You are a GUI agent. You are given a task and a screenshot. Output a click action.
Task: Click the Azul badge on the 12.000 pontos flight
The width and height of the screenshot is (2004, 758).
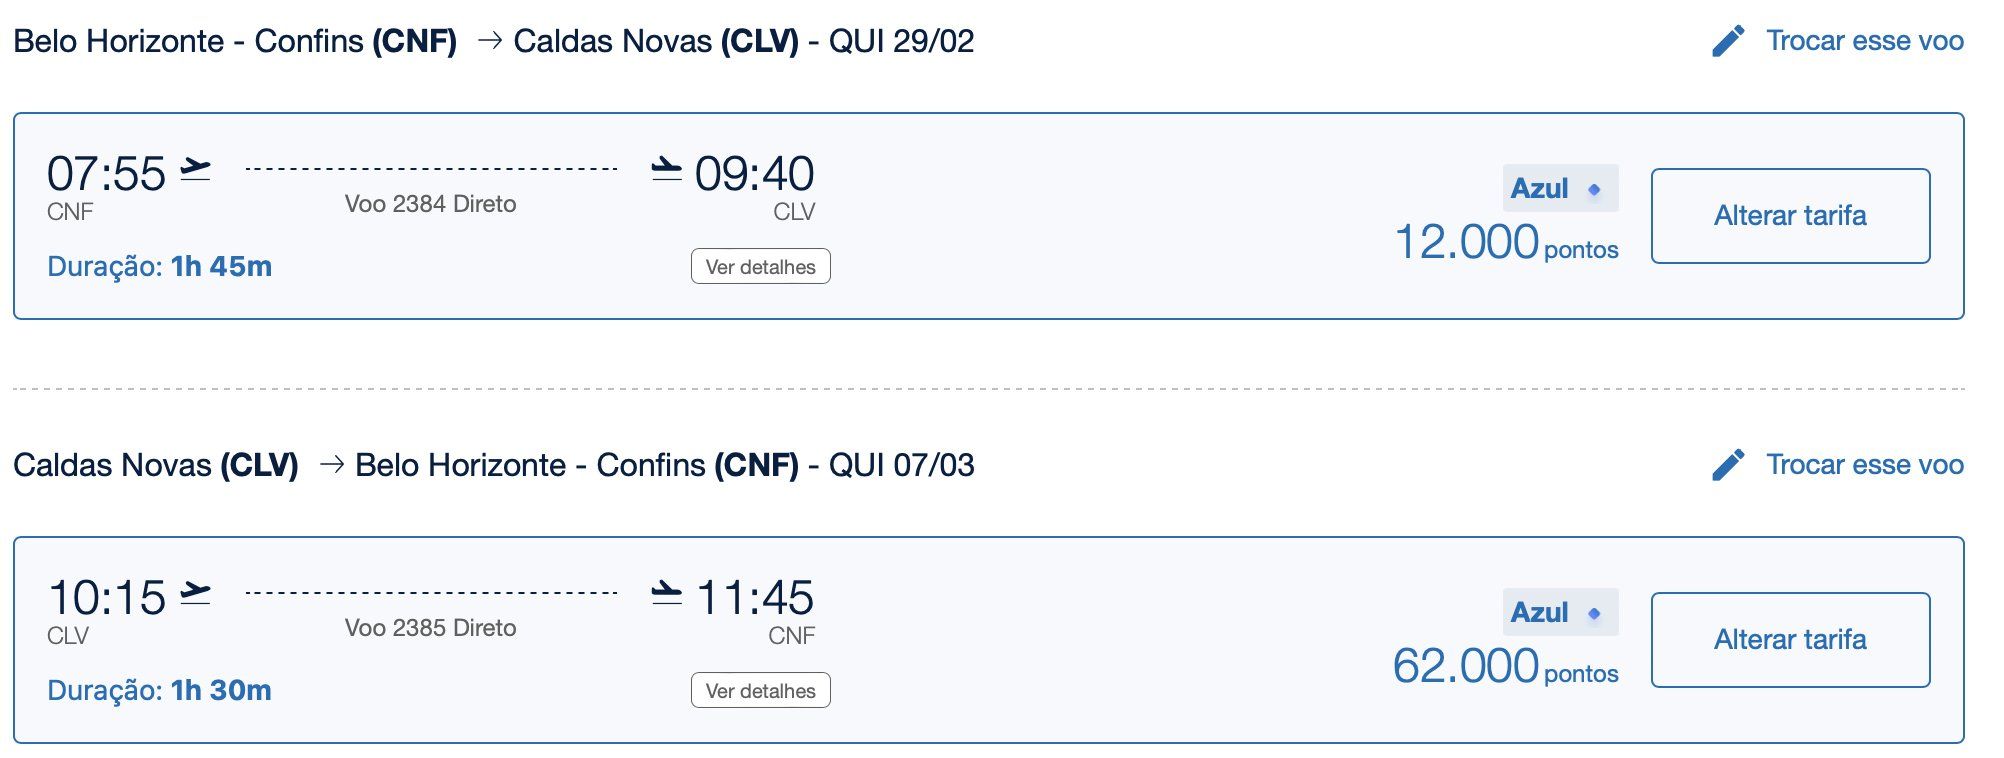pos(1560,188)
